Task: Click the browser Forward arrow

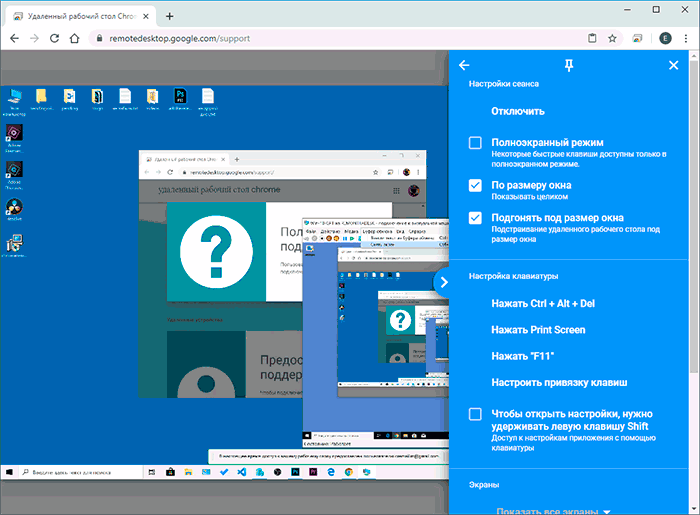Action: [x=34, y=38]
